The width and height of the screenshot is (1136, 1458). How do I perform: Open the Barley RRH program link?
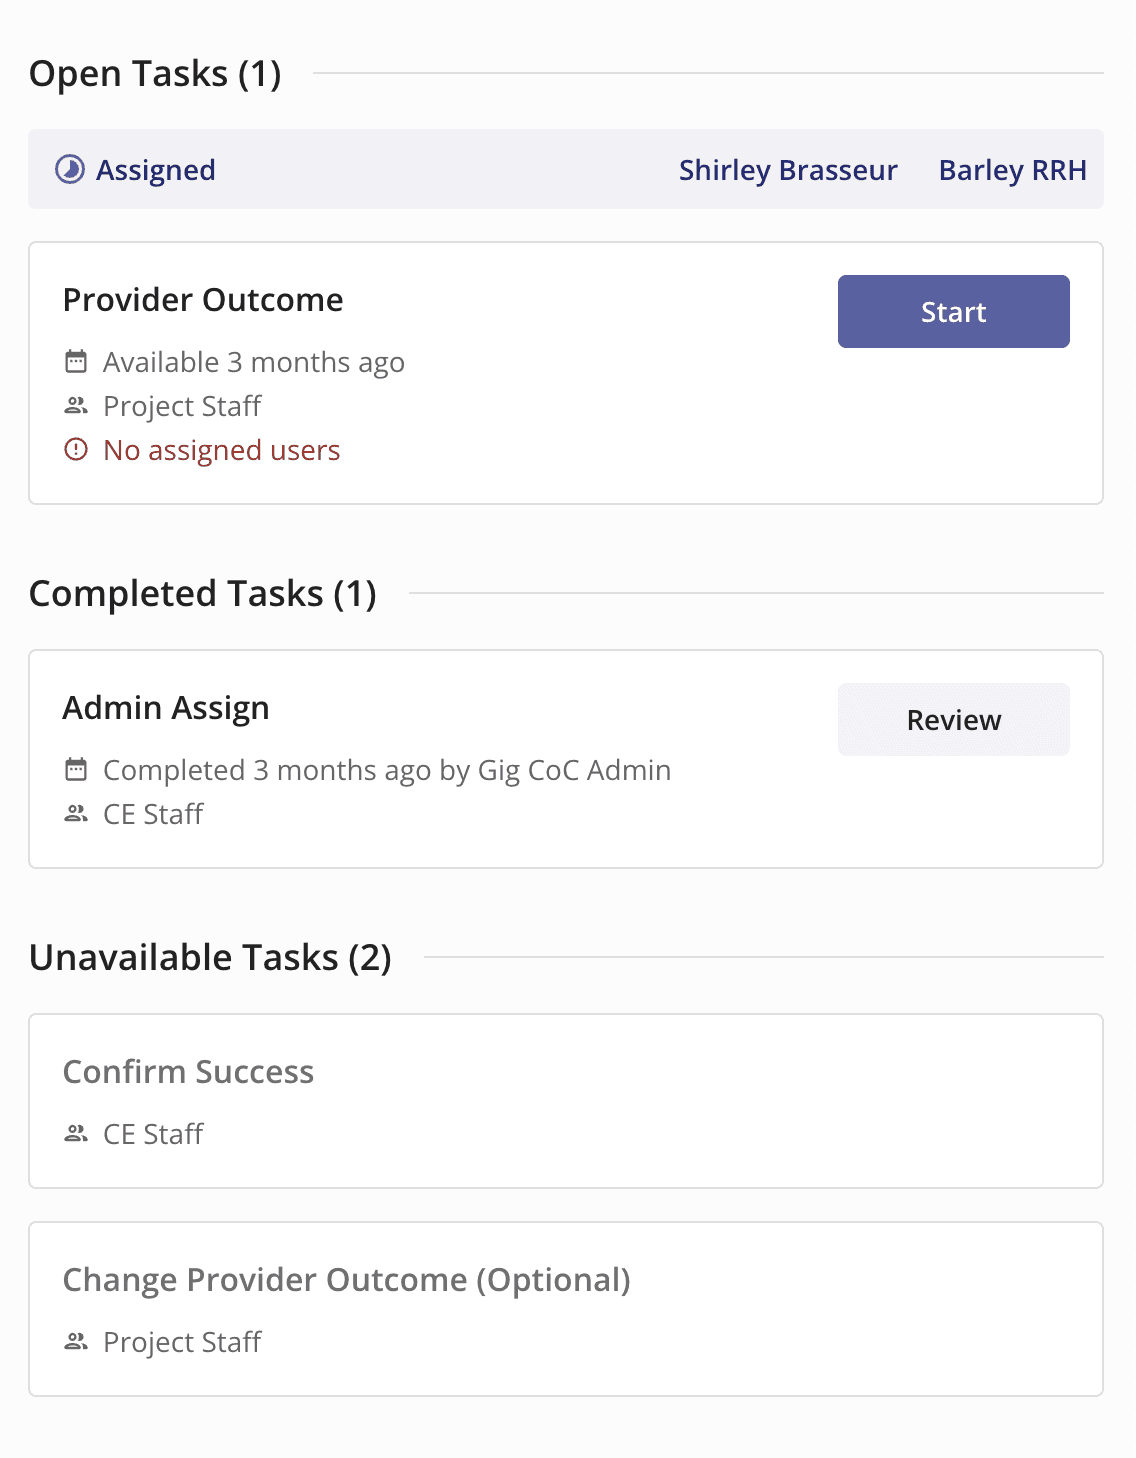[1012, 170]
